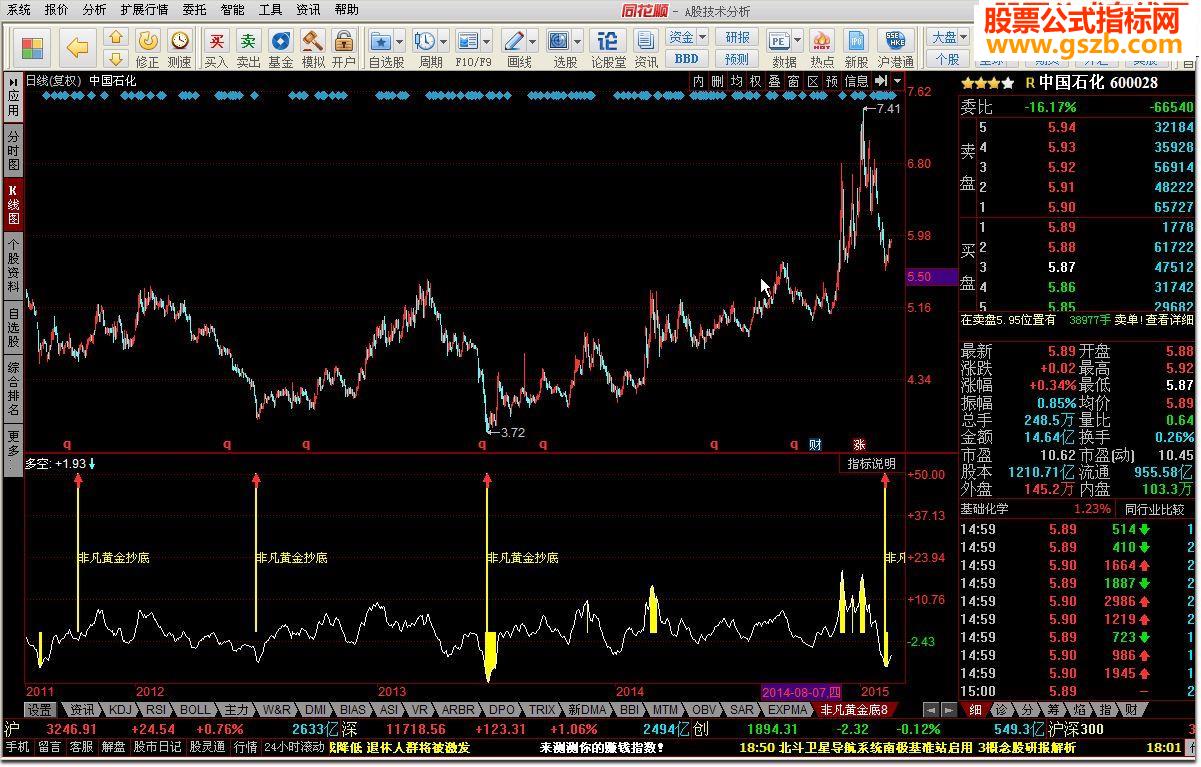Open the 指标说明 indicator description button
The image size is (1201, 767).
coord(872,464)
